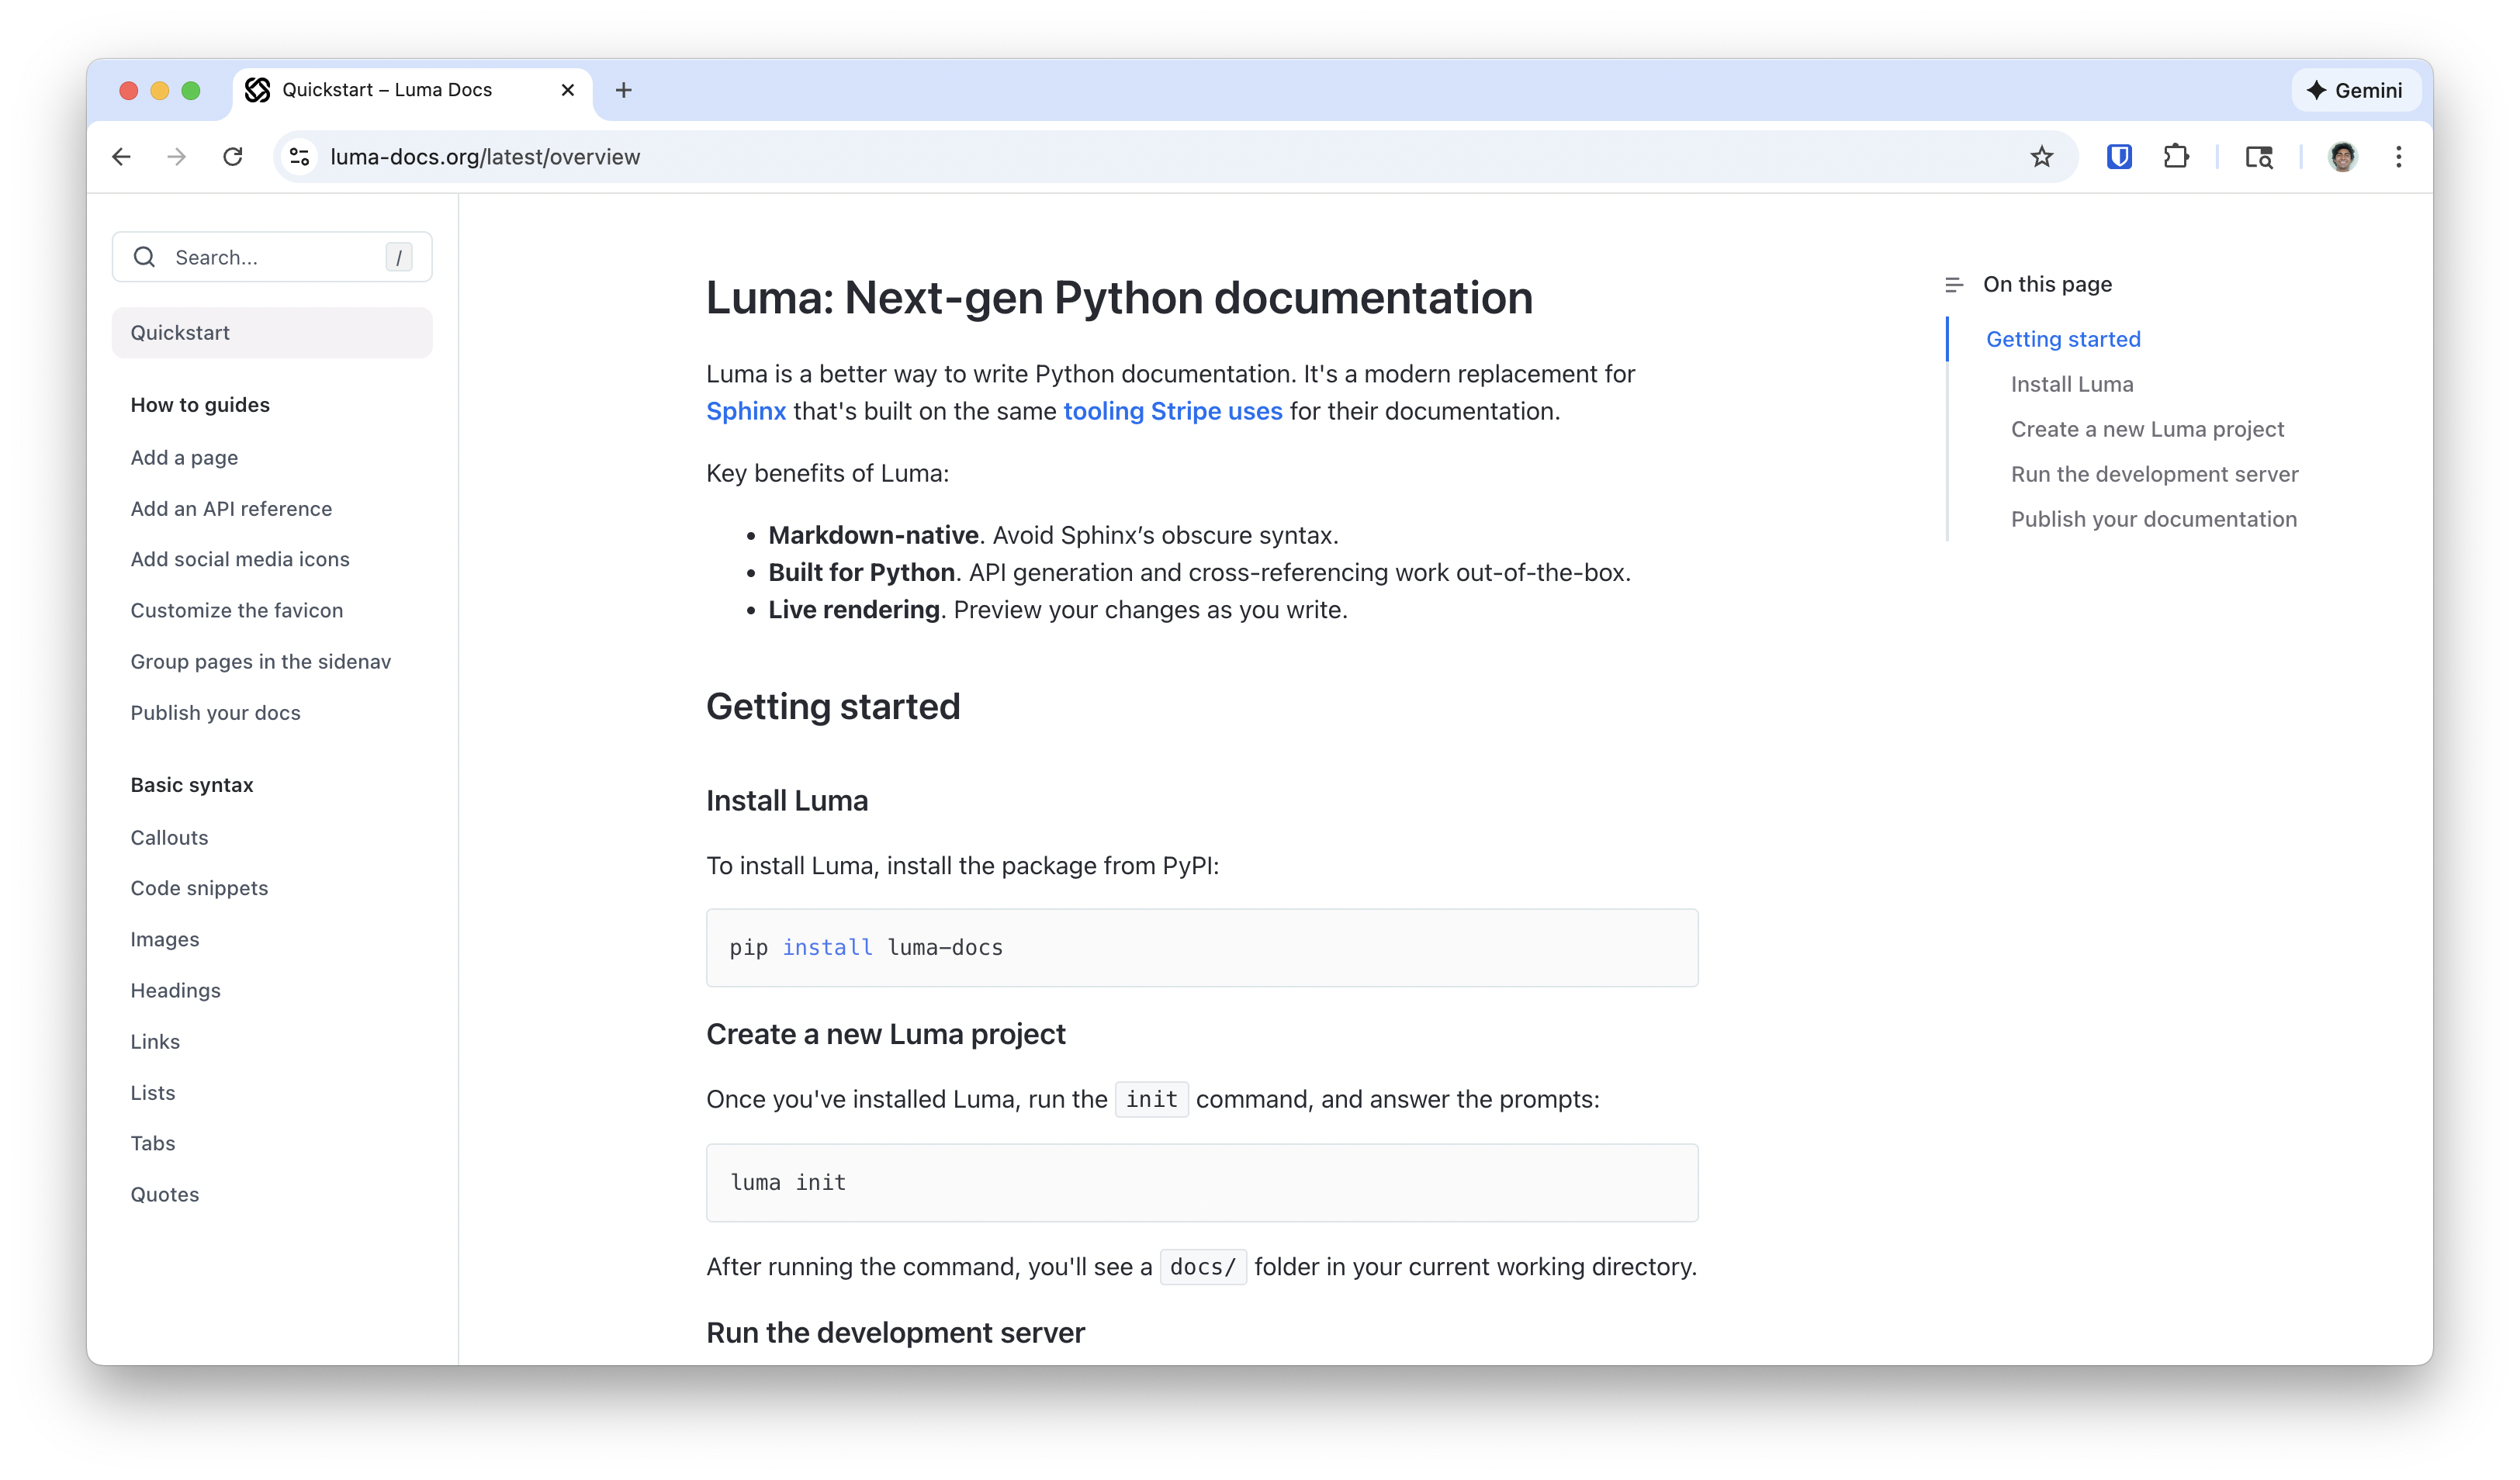Click the inline init code snippet
The image size is (2520, 1480).
[x=1152, y=1100]
